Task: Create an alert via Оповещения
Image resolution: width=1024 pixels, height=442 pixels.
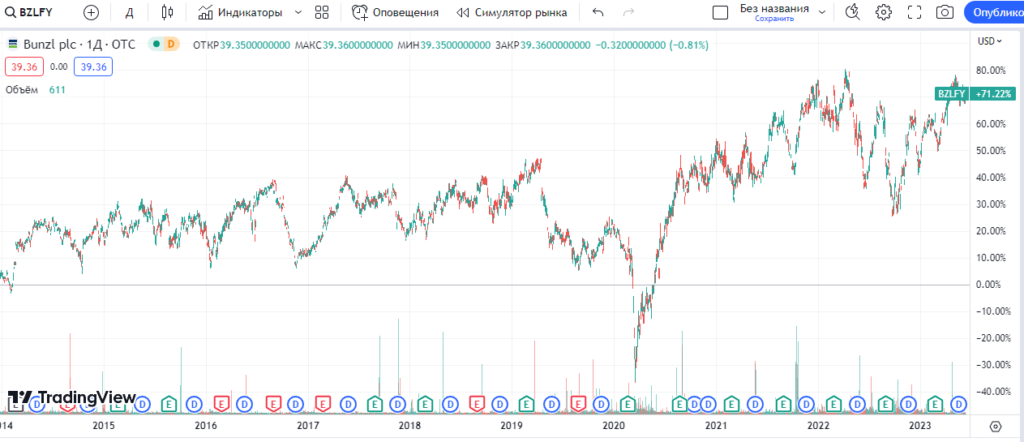Action: tap(395, 12)
